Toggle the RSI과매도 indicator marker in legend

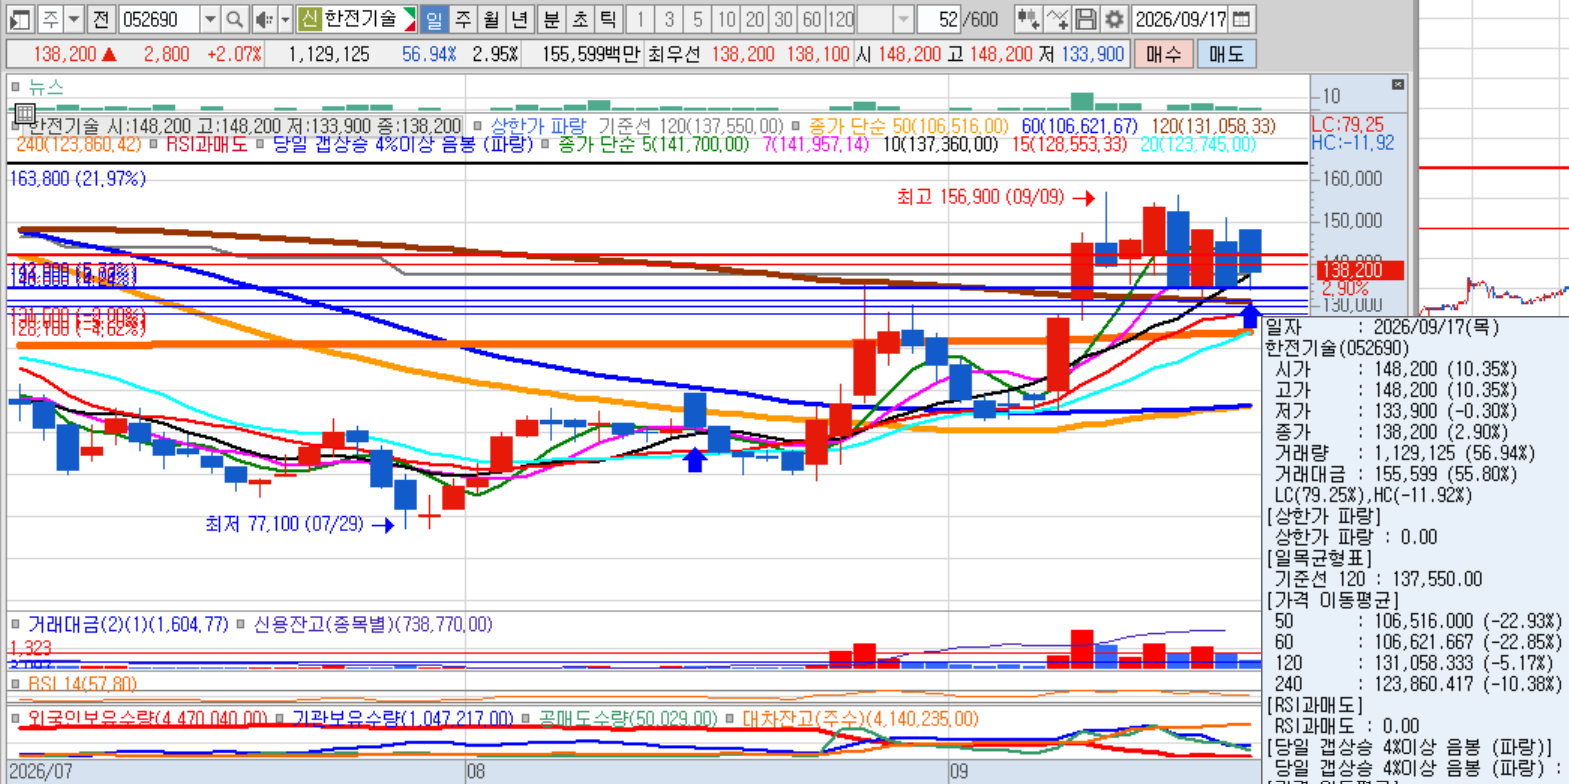tap(153, 144)
